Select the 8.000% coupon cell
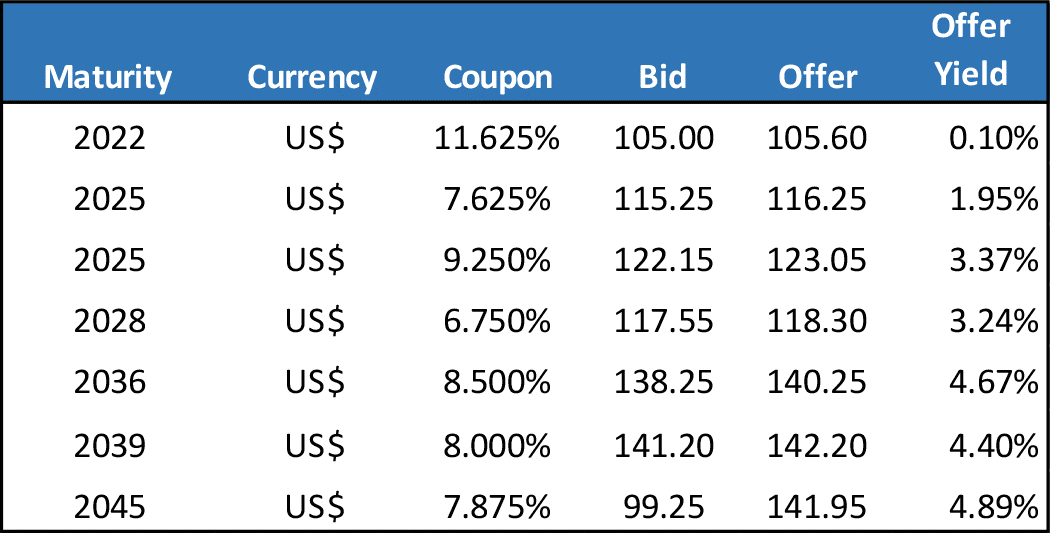1050x533 pixels. click(x=498, y=445)
